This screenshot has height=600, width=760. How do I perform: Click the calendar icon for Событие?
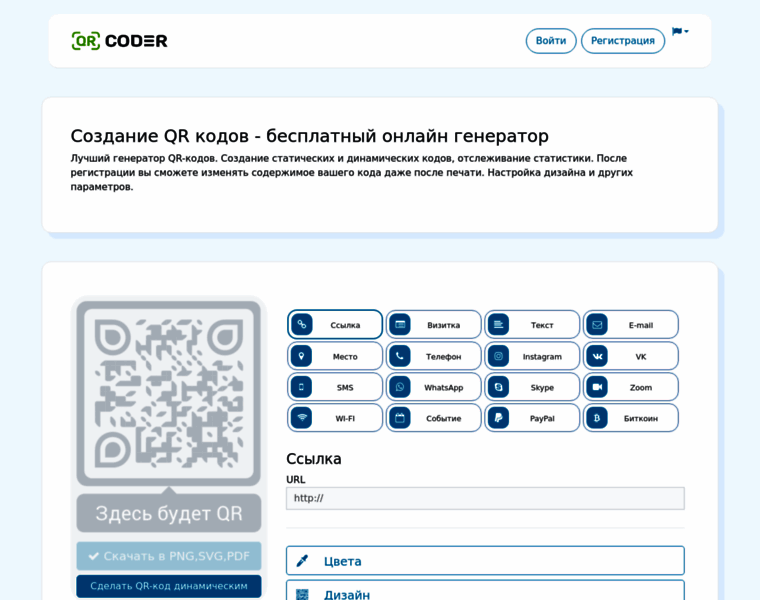[400, 418]
